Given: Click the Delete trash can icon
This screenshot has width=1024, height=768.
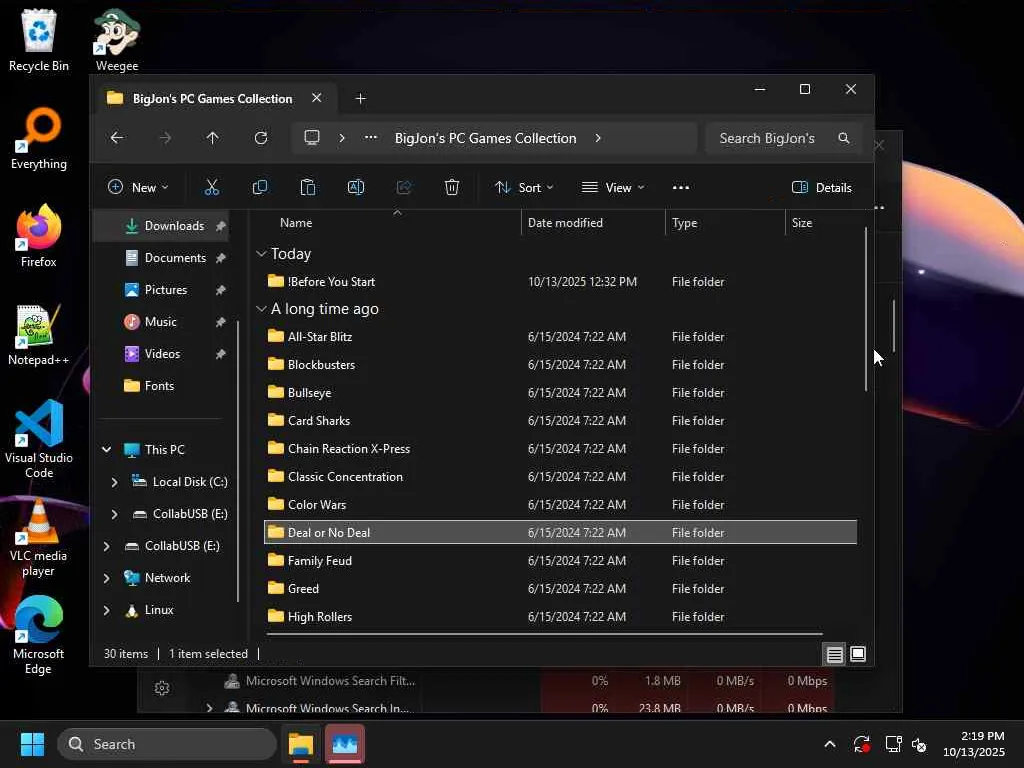Looking at the screenshot, I should tap(452, 187).
